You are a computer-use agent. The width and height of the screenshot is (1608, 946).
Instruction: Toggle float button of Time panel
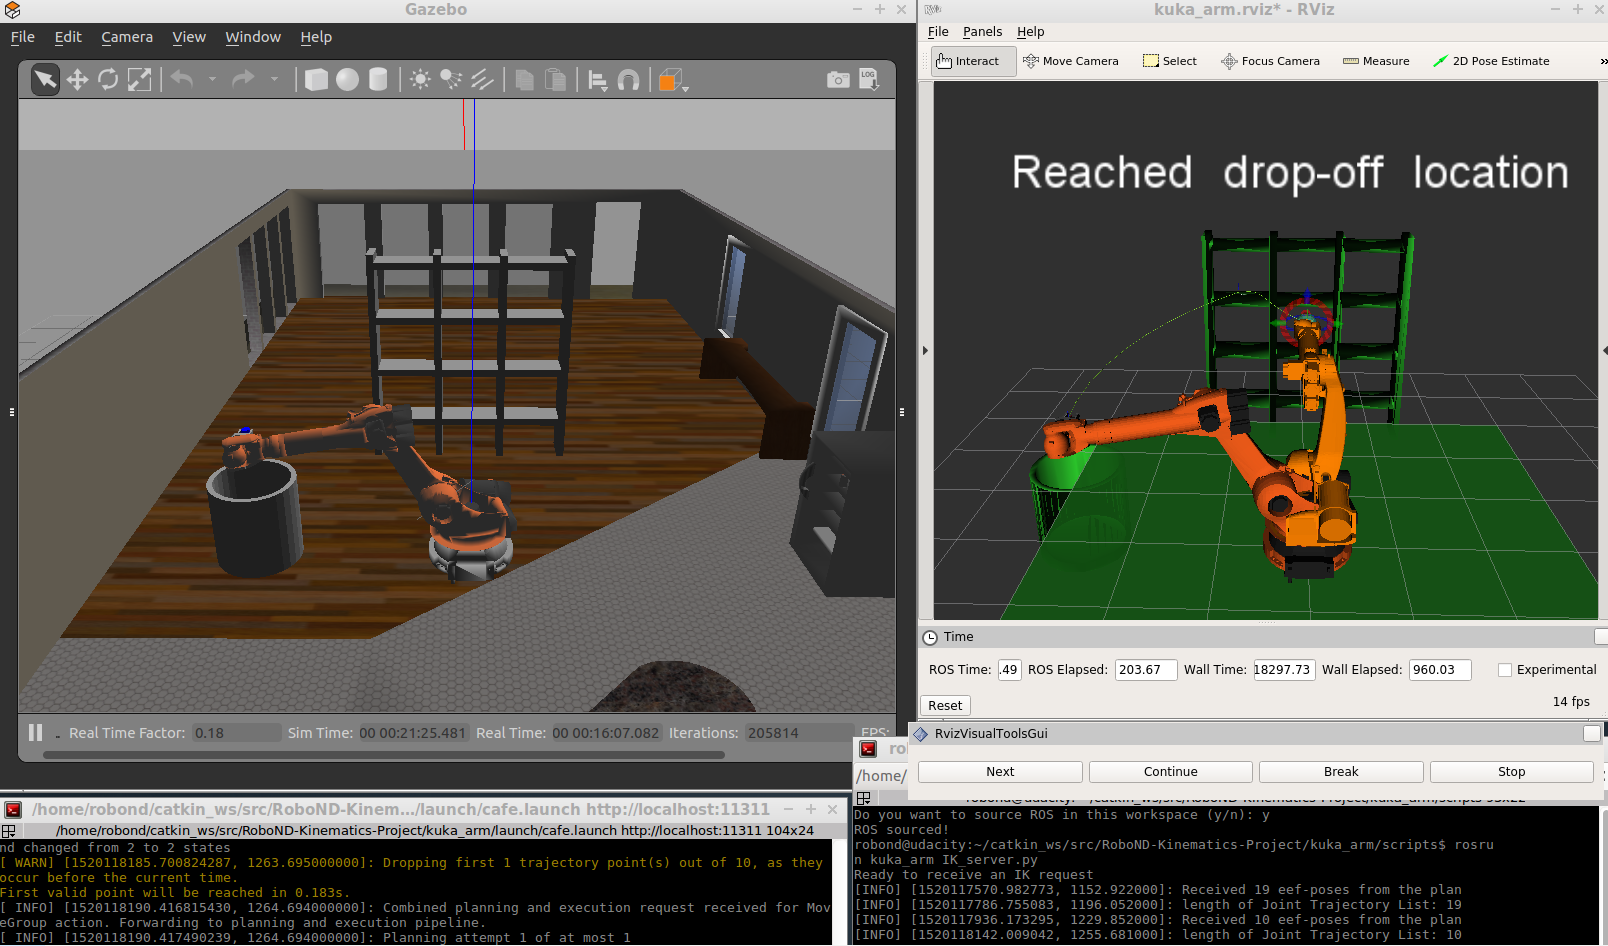[1601, 637]
